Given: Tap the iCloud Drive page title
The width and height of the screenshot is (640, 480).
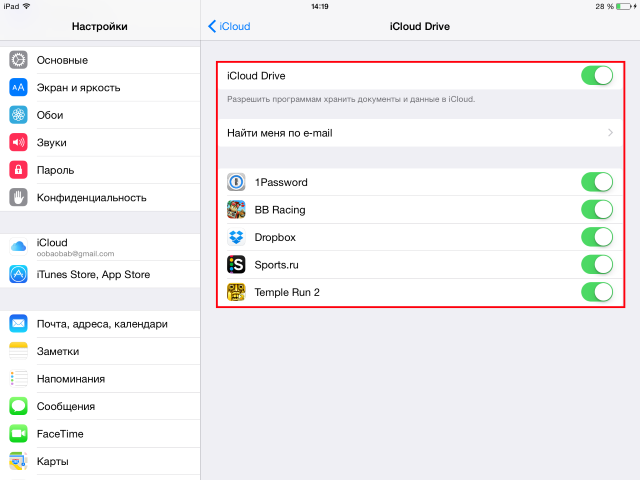Looking at the screenshot, I should [x=420, y=27].
